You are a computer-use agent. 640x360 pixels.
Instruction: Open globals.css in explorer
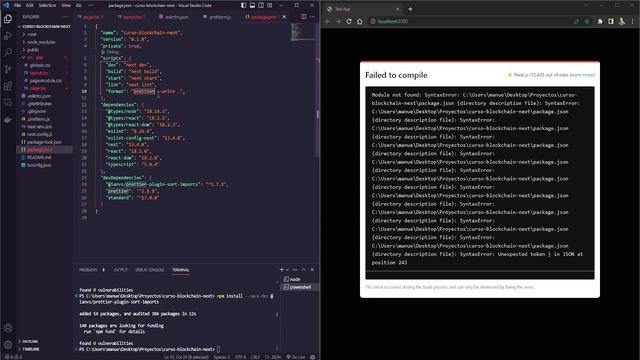[40, 65]
